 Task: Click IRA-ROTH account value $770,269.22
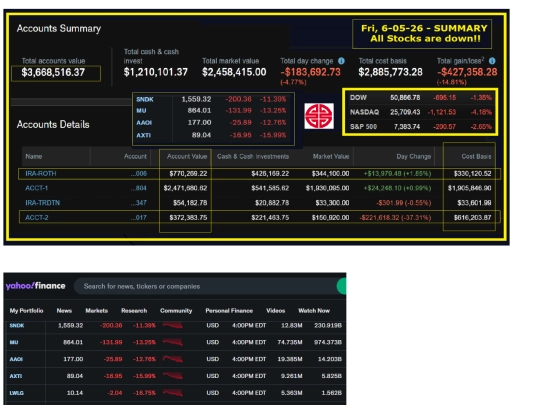(x=188, y=174)
